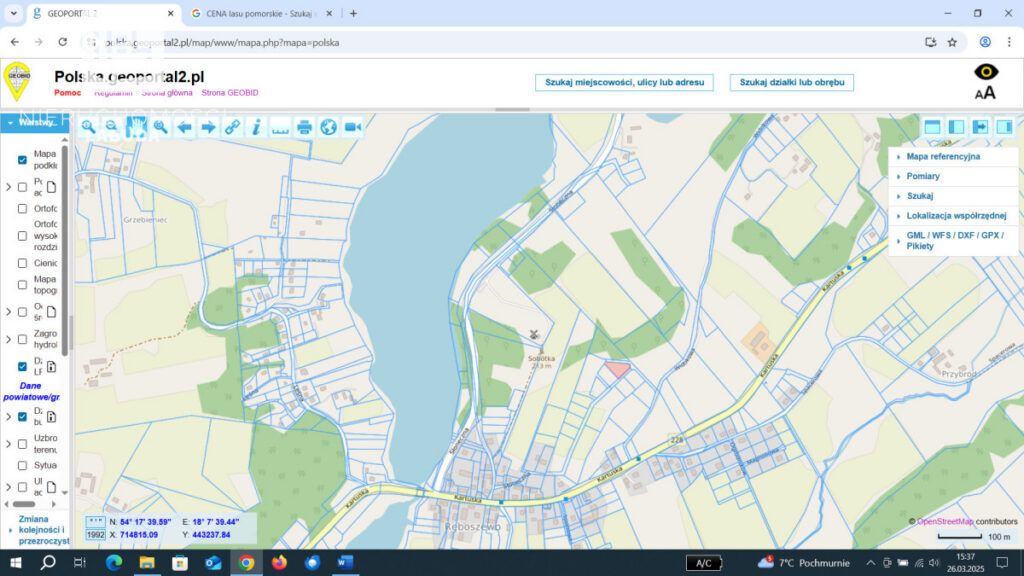The height and width of the screenshot is (576, 1024).
Task: Print the map with printer icon
Action: pos(305,127)
